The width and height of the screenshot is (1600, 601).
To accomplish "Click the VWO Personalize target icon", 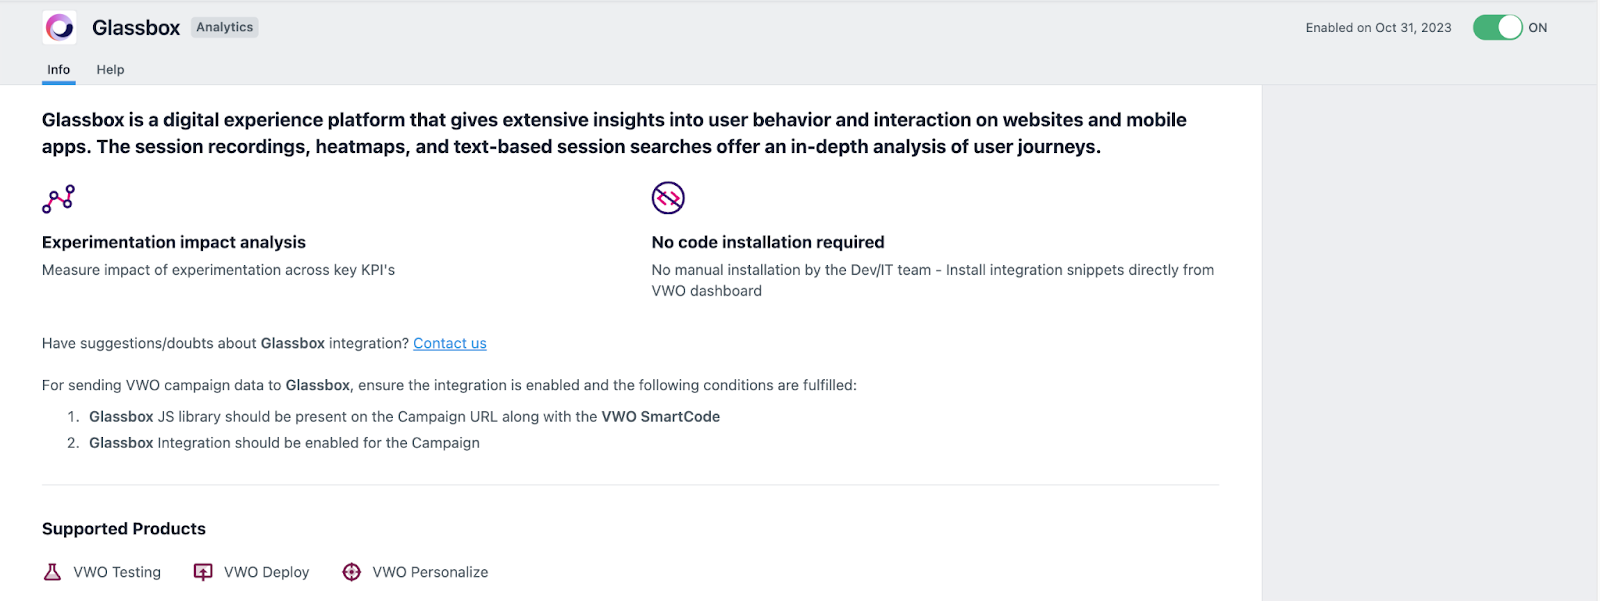I will coord(352,572).
